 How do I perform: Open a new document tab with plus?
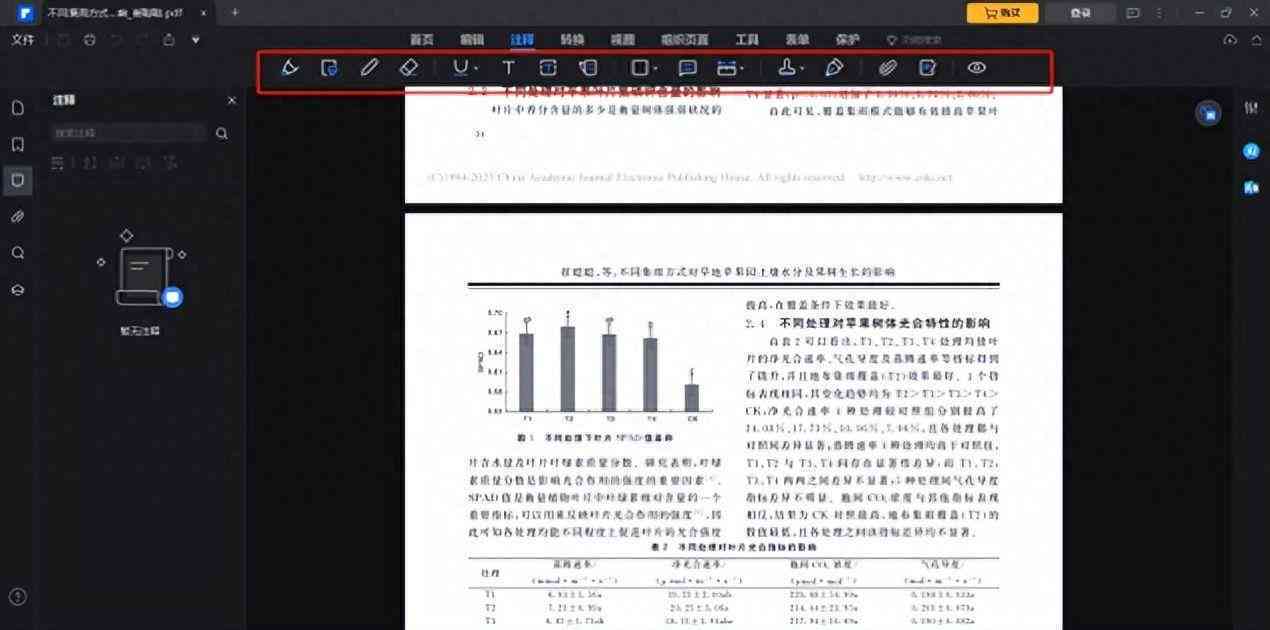click(x=235, y=12)
